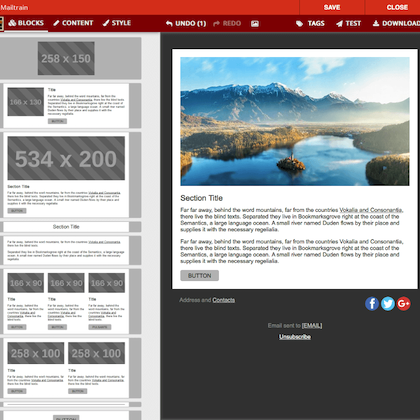
Task: Select the three-column 166 x 90 block
Action: (x=66, y=301)
